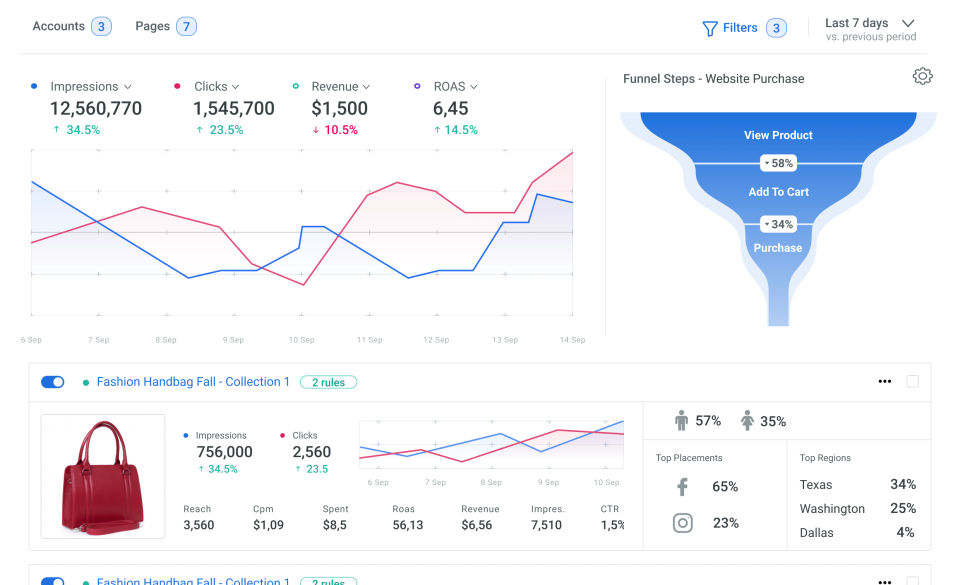Open Fashion Handbag Fall - Collection 1 link

193,382
